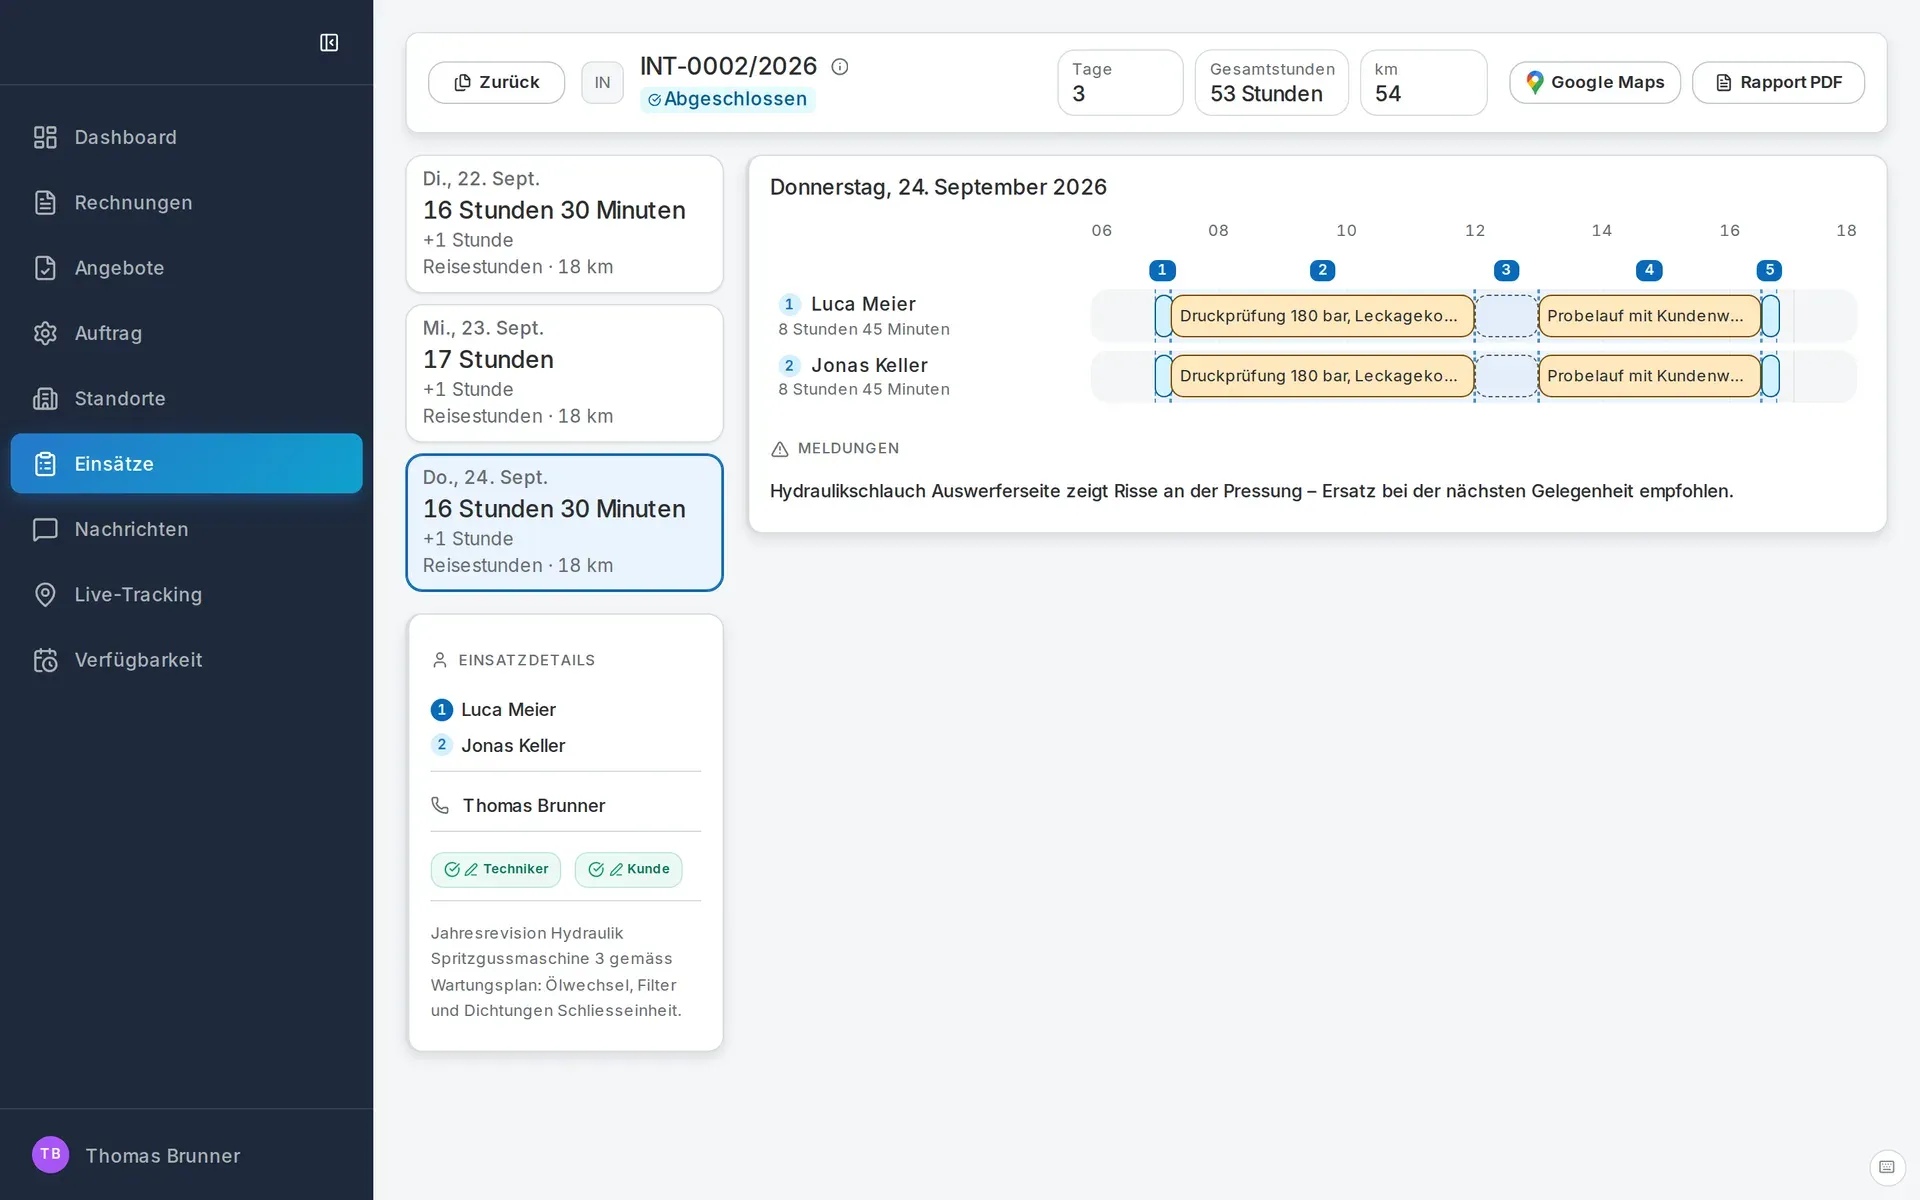Select Jonas Keller's Druckprüfung block
The image size is (1920, 1200).
1322,376
